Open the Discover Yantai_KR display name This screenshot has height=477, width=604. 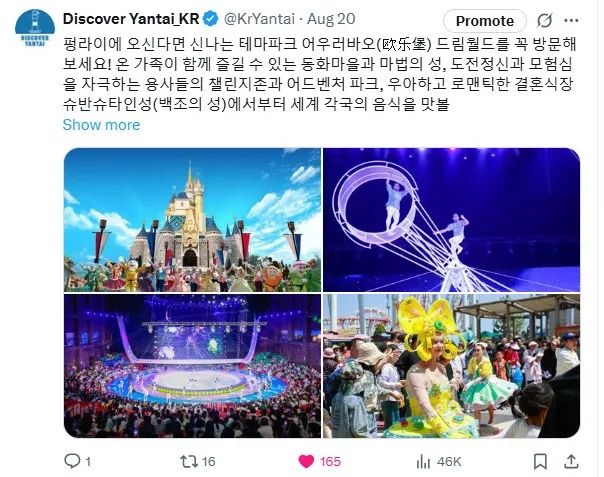[131, 19]
